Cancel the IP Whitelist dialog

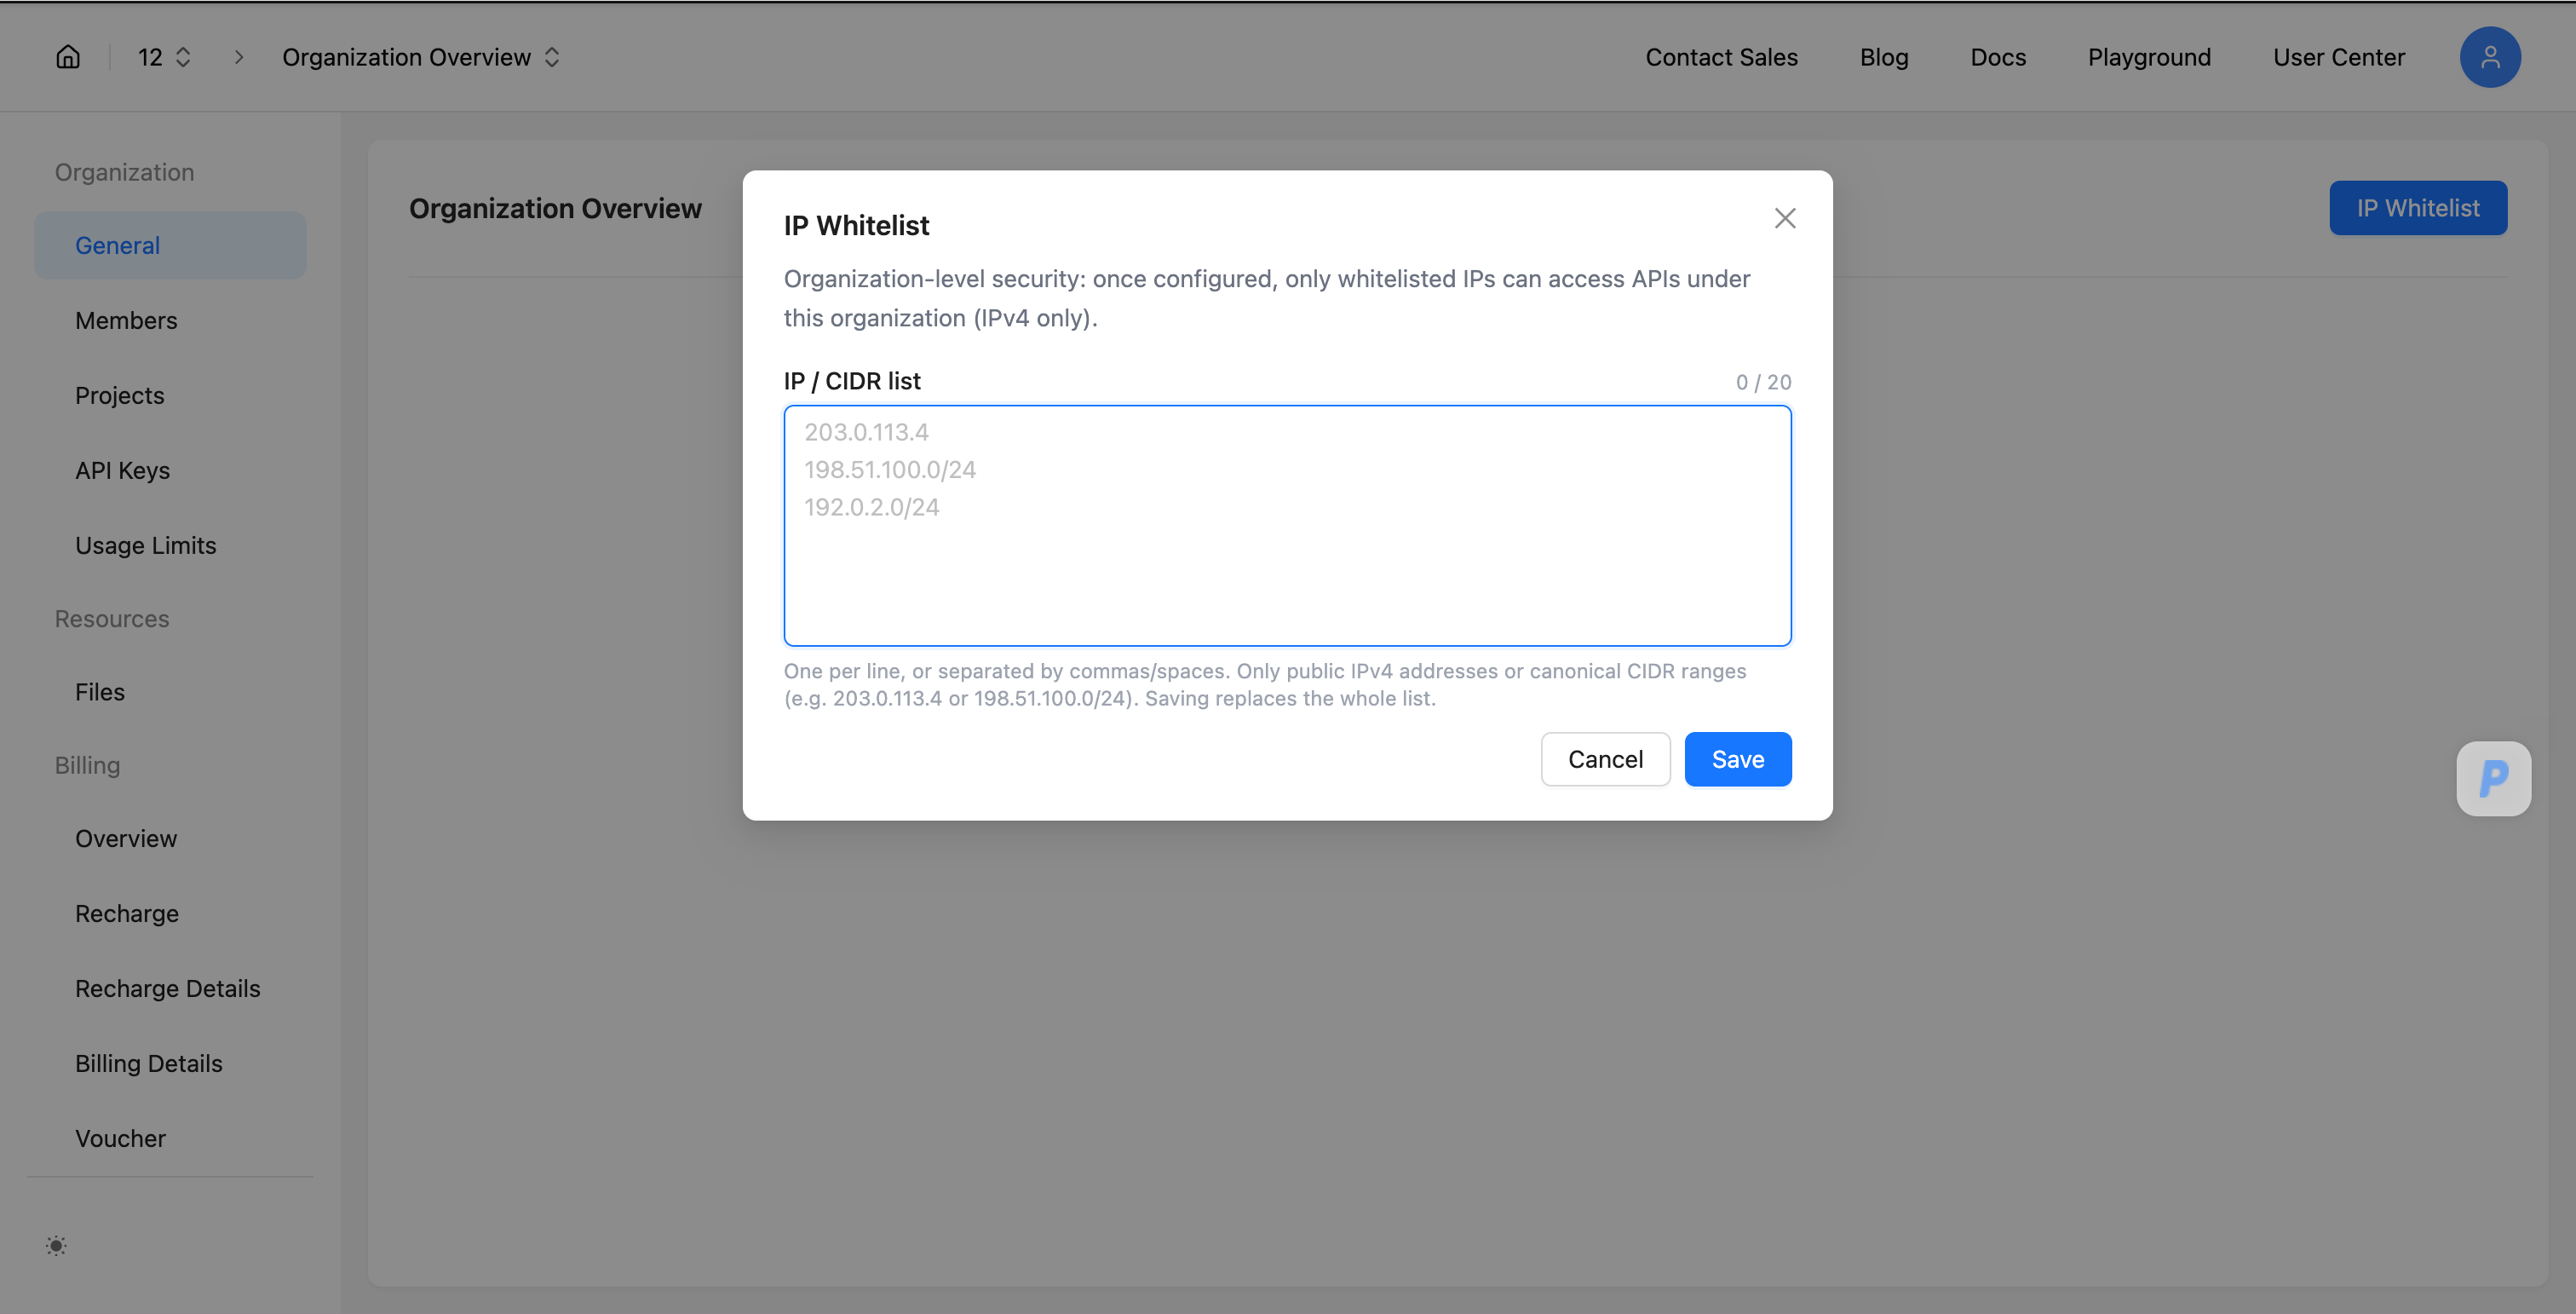pos(1605,759)
